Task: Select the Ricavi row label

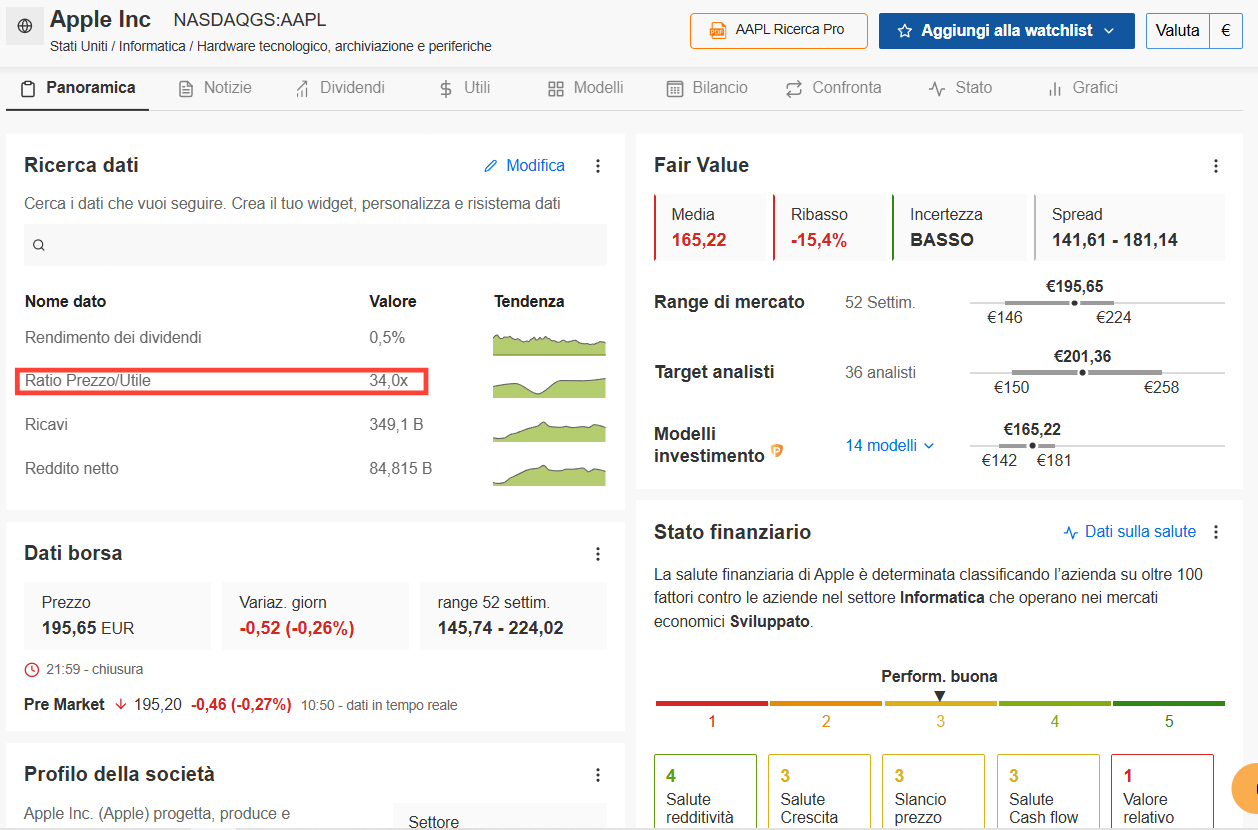Action: [46, 425]
